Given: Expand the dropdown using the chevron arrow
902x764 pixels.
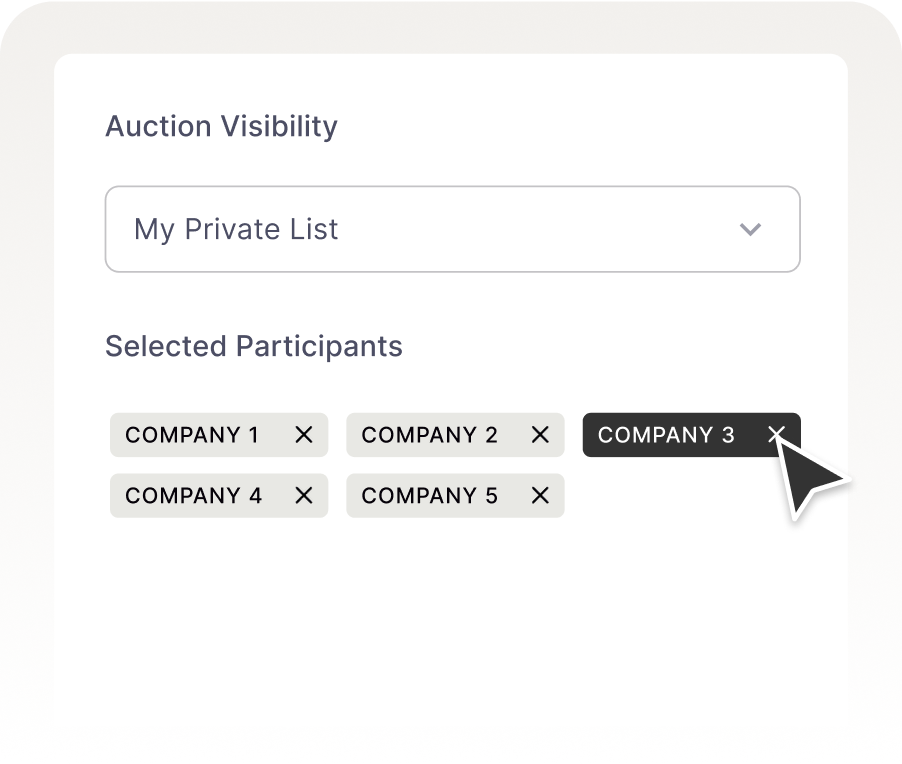Looking at the screenshot, I should [x=750, y=229].
